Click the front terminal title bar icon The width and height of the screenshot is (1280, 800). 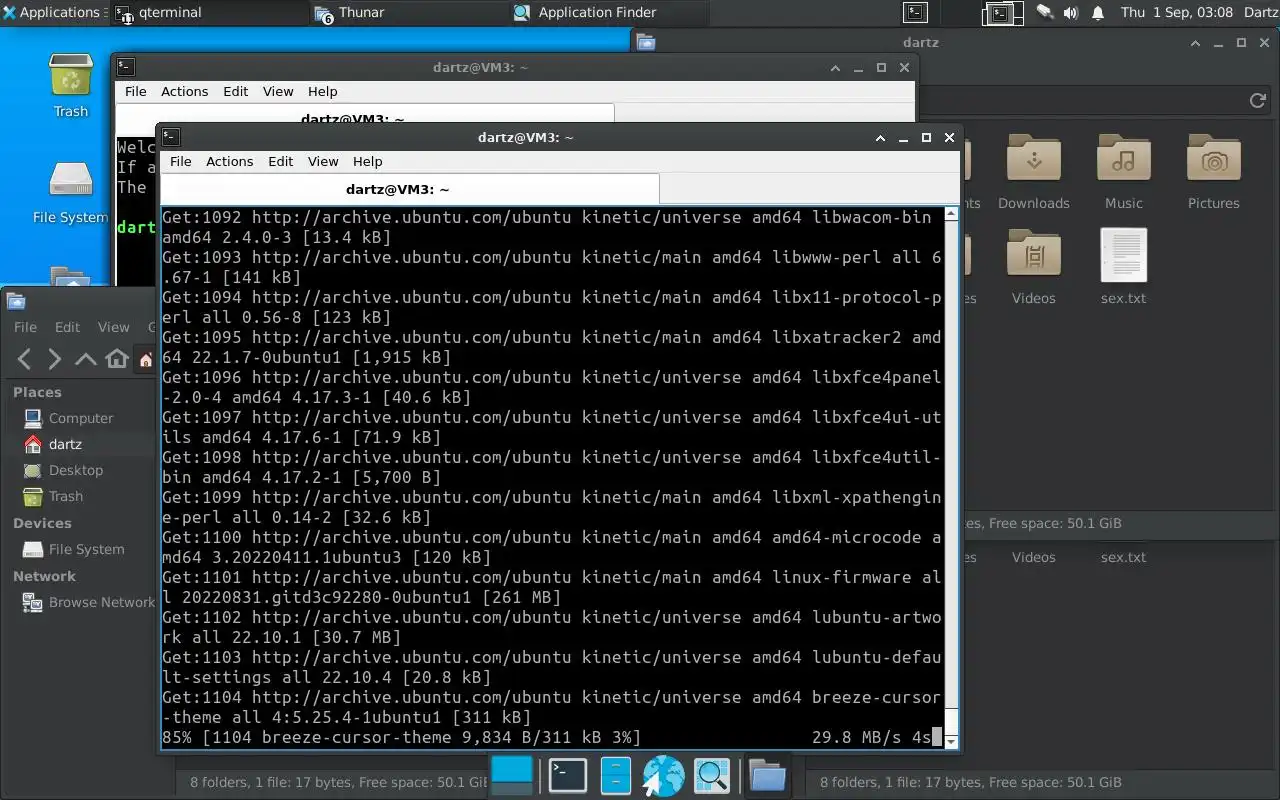click(171, 137)
